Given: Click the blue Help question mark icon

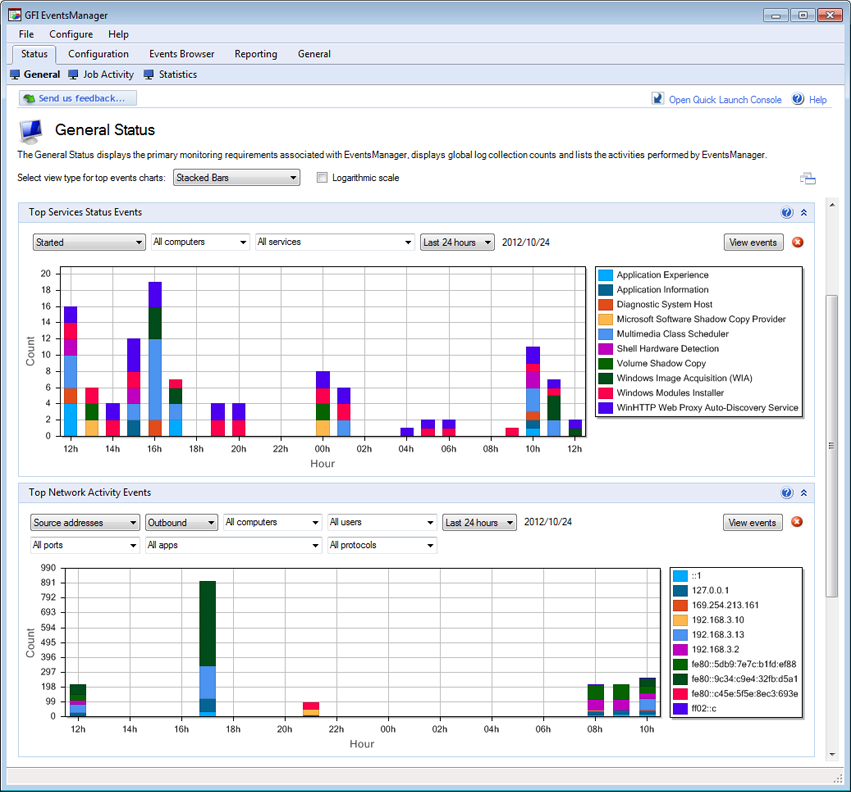Looking at the screenshot, I should tap(798, 99).
